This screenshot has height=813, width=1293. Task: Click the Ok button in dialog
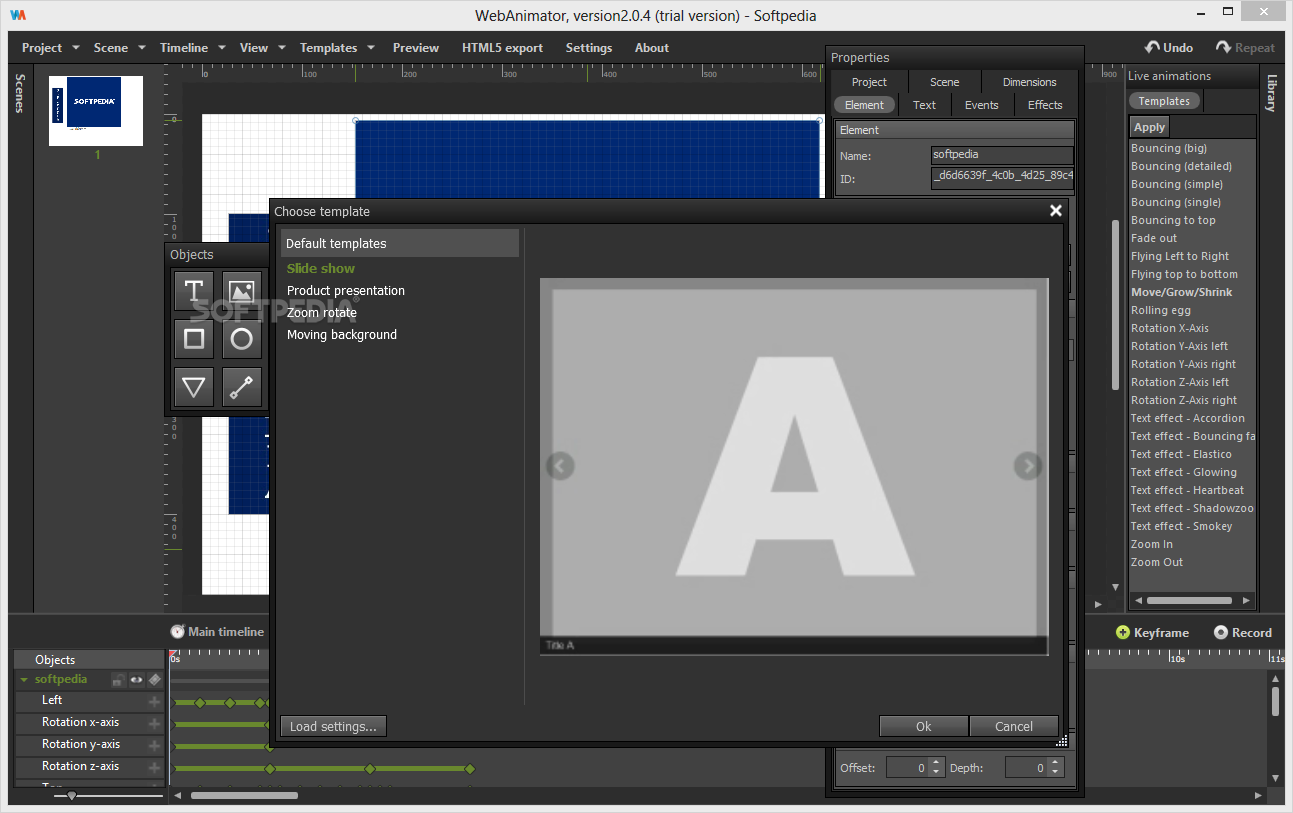tap(924, 727)
